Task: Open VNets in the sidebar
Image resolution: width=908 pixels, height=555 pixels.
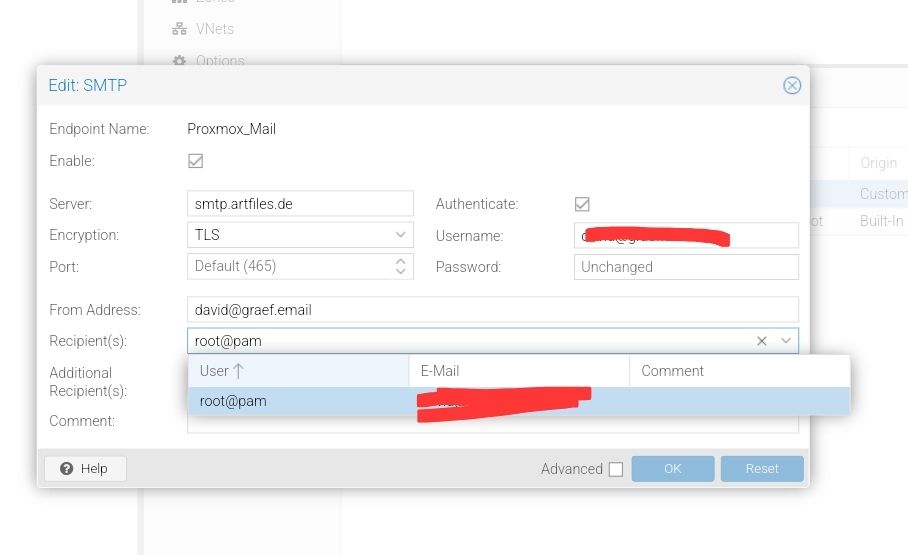Action: (214, 29)
